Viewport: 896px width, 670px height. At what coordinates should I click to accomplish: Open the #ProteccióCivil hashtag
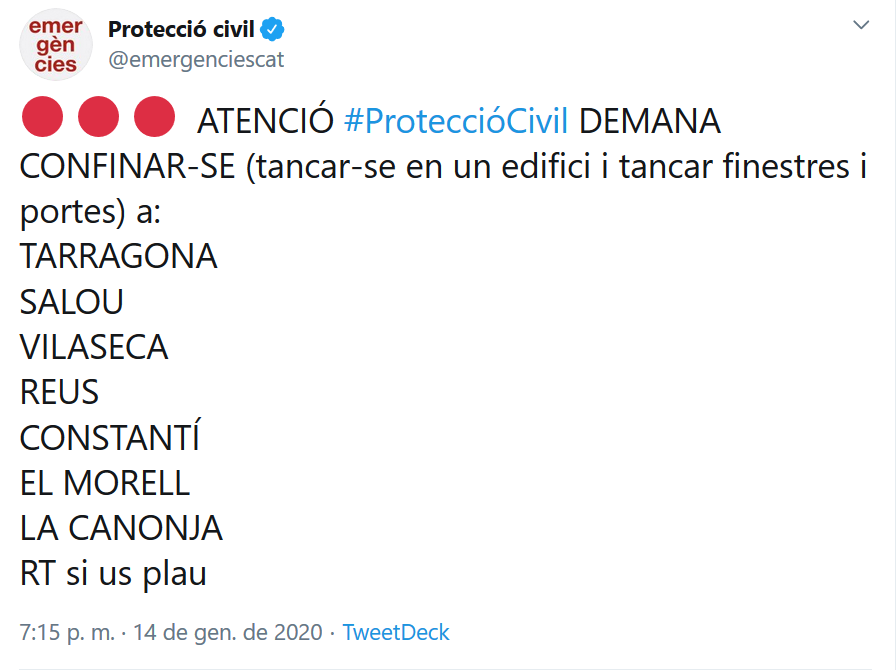tap(456, 121)
